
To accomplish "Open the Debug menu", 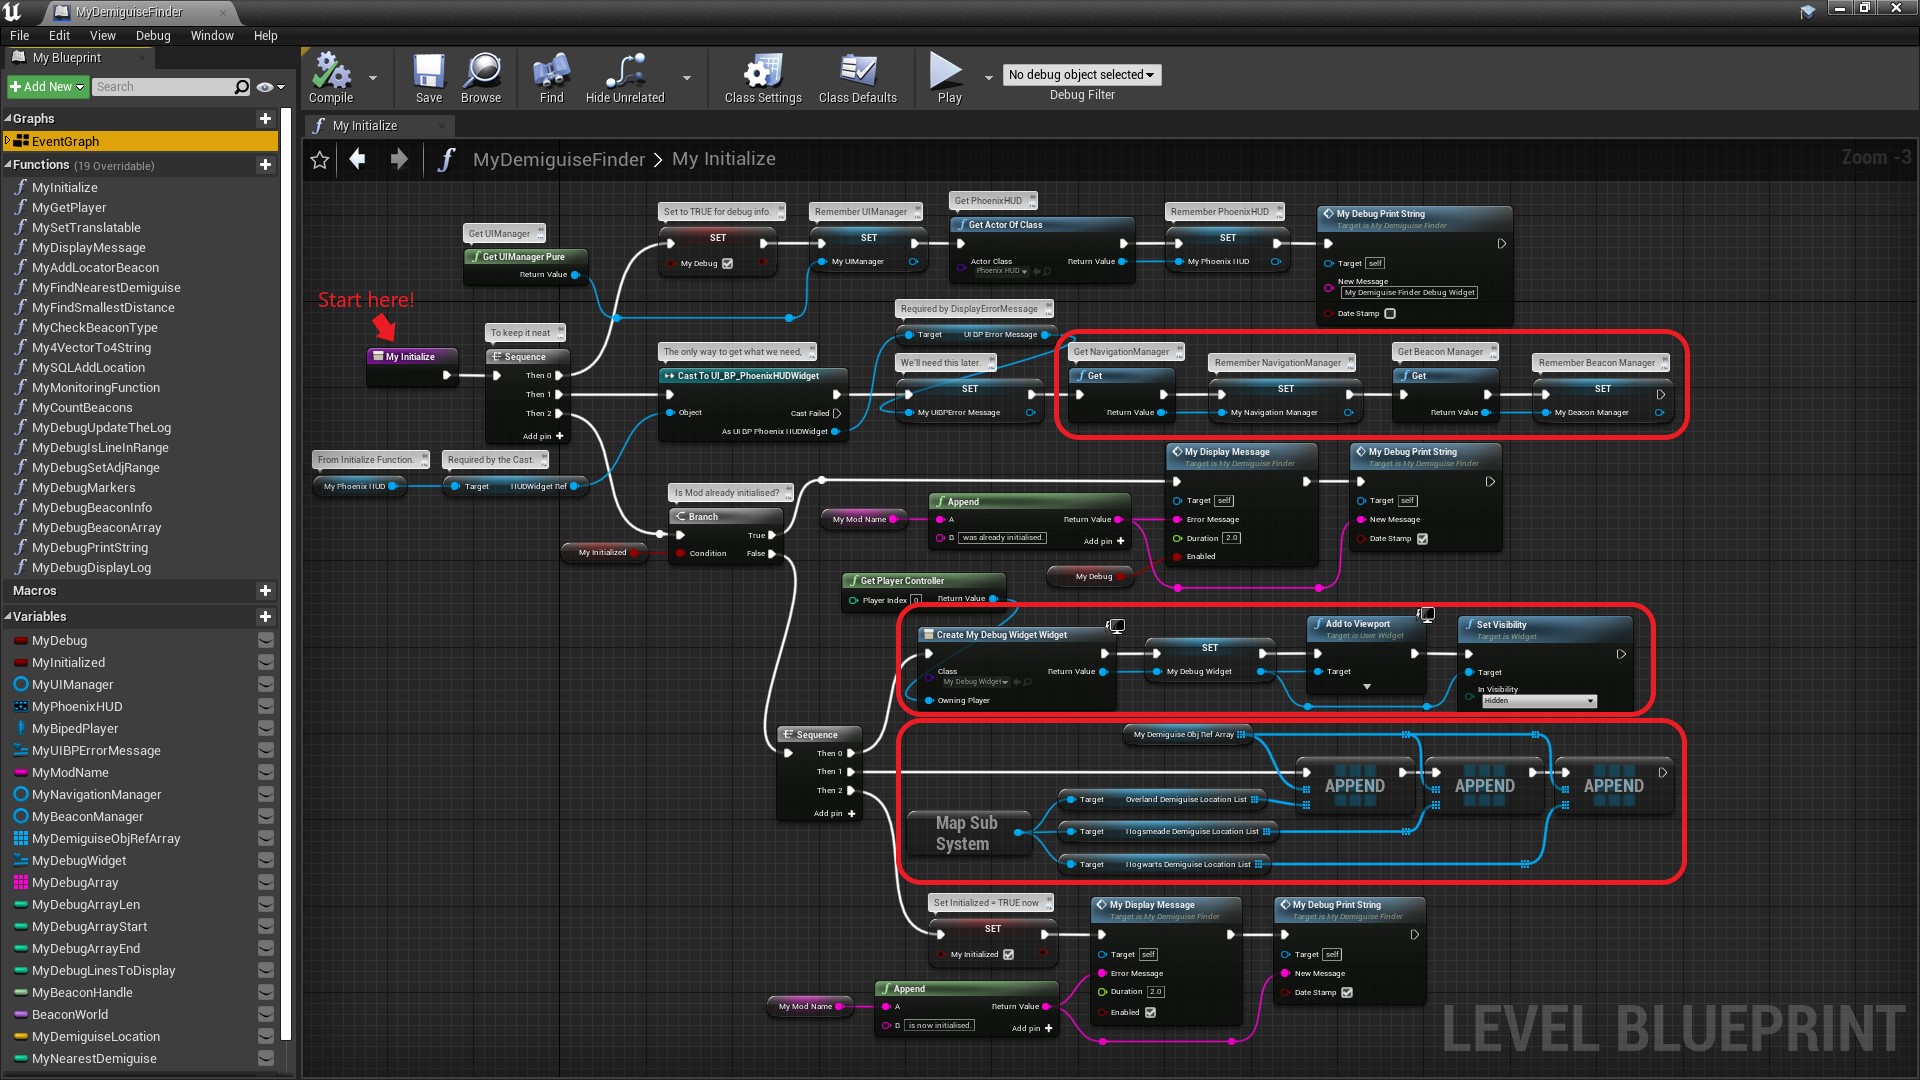I will 153,35.
